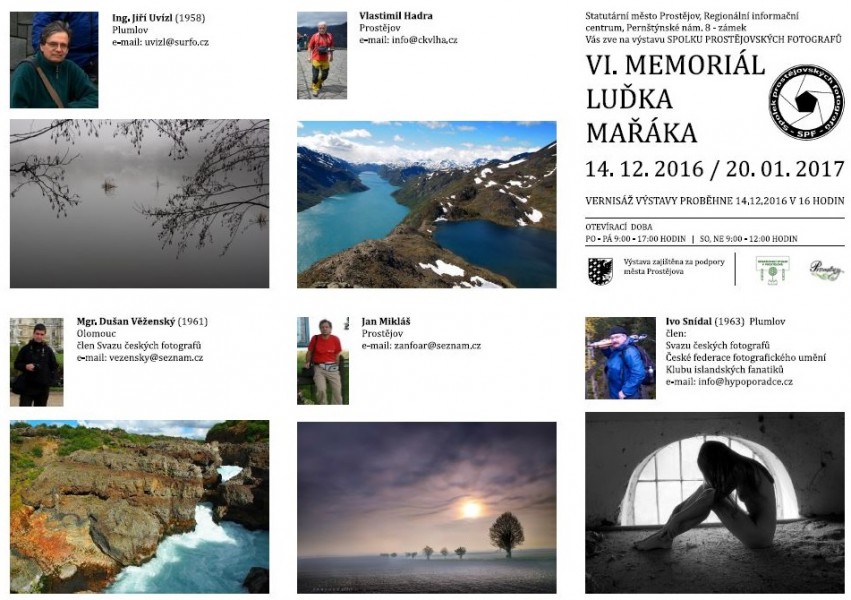Select the rocky waterfall river photograph
The height and width of the screenshot is (600, 851).
[x=139, y=507]
